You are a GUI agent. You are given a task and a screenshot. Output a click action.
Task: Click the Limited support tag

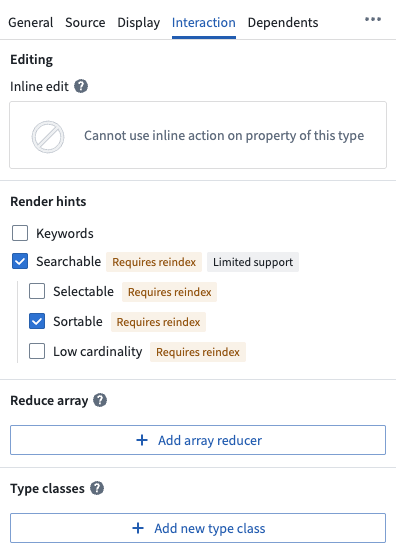tap(253, 262)
